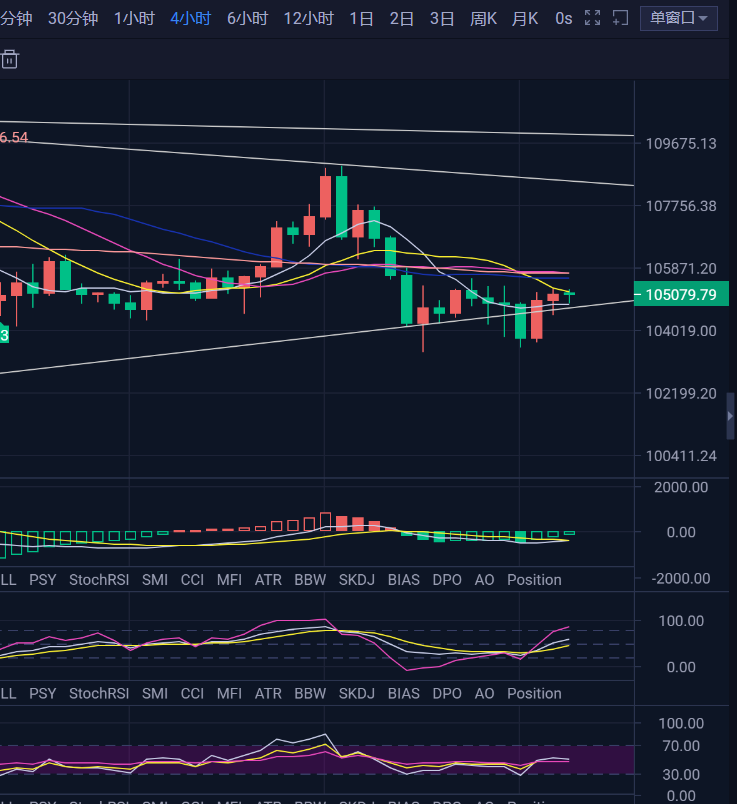Click price axis label 109675.13
This screenshot has height=804, width=737.
pyautogui.click(x=681, y=144)
